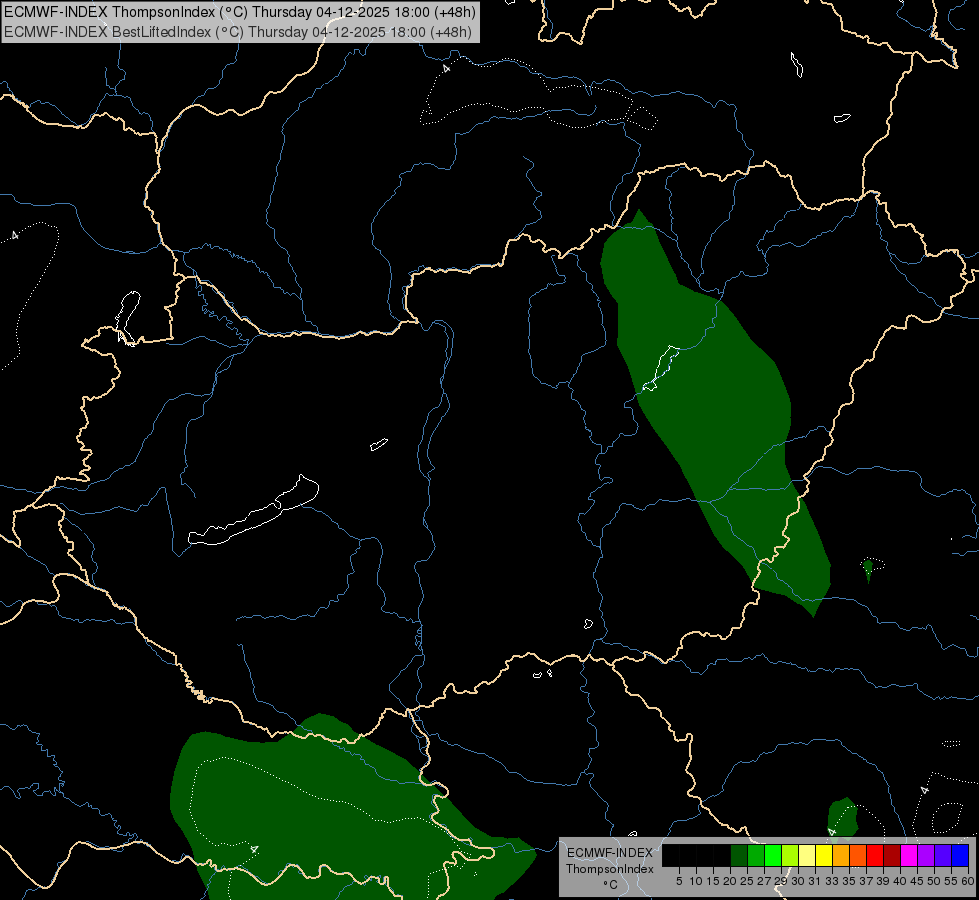The height and width of the screenshot is (900, 979).
Task: Click the dark green 20–25 legend swatch
Action: coord(739,855)
